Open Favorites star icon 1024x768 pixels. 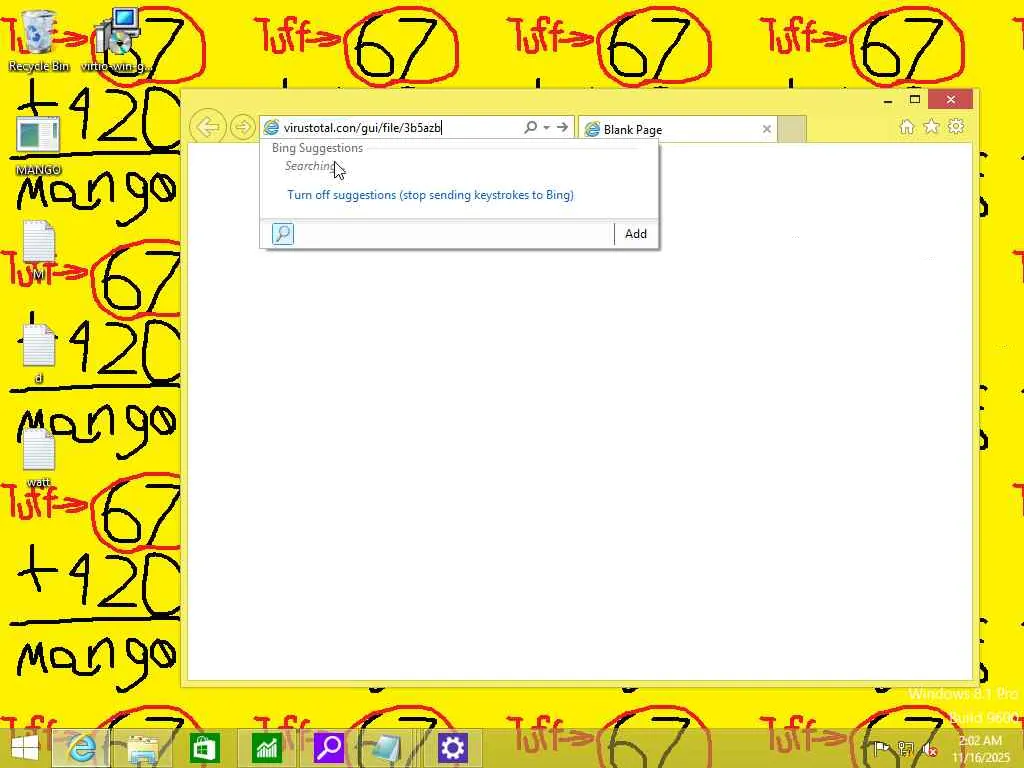pyautogui.click(x=931, y=127)
